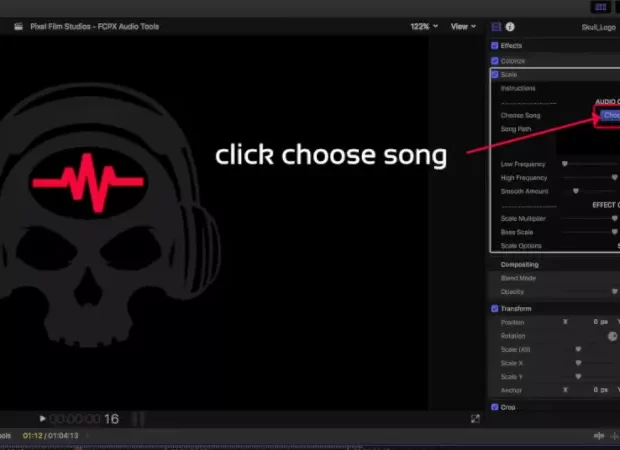Viewport: 620px width, 450px height.
Task: Click the Song Path label
Action: pyautogui.click(x=516, y=129)
